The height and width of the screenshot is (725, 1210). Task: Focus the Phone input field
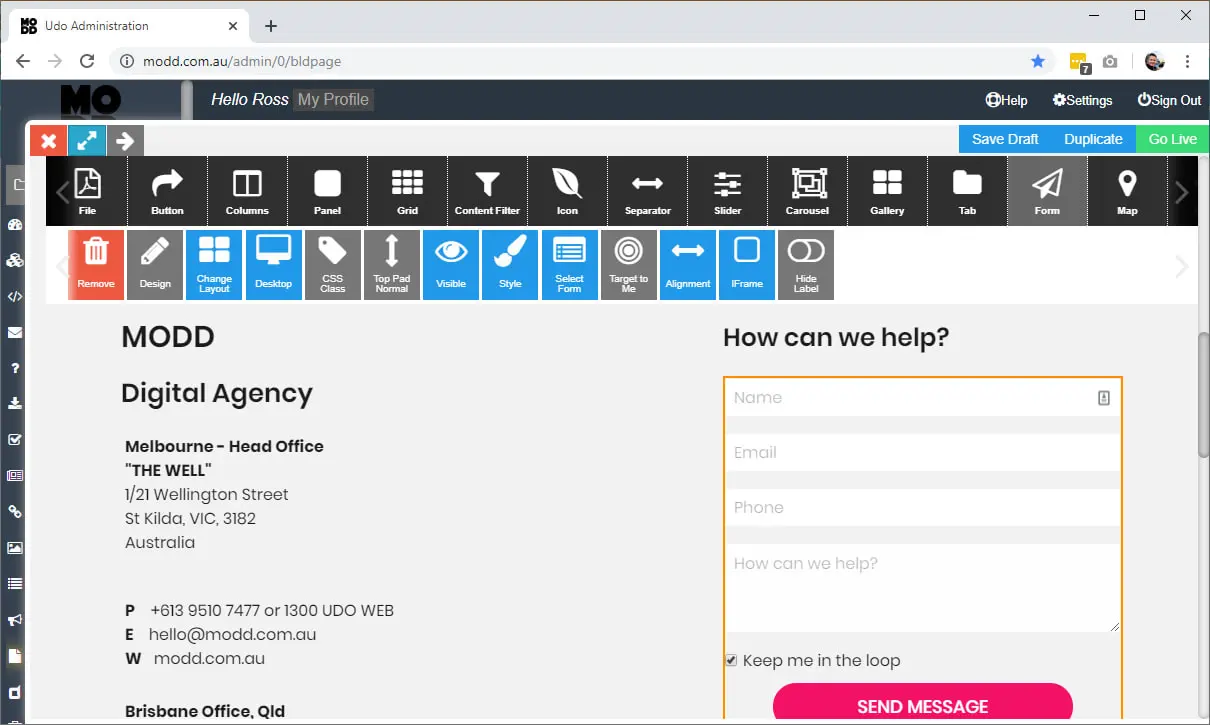pos(922,507)
